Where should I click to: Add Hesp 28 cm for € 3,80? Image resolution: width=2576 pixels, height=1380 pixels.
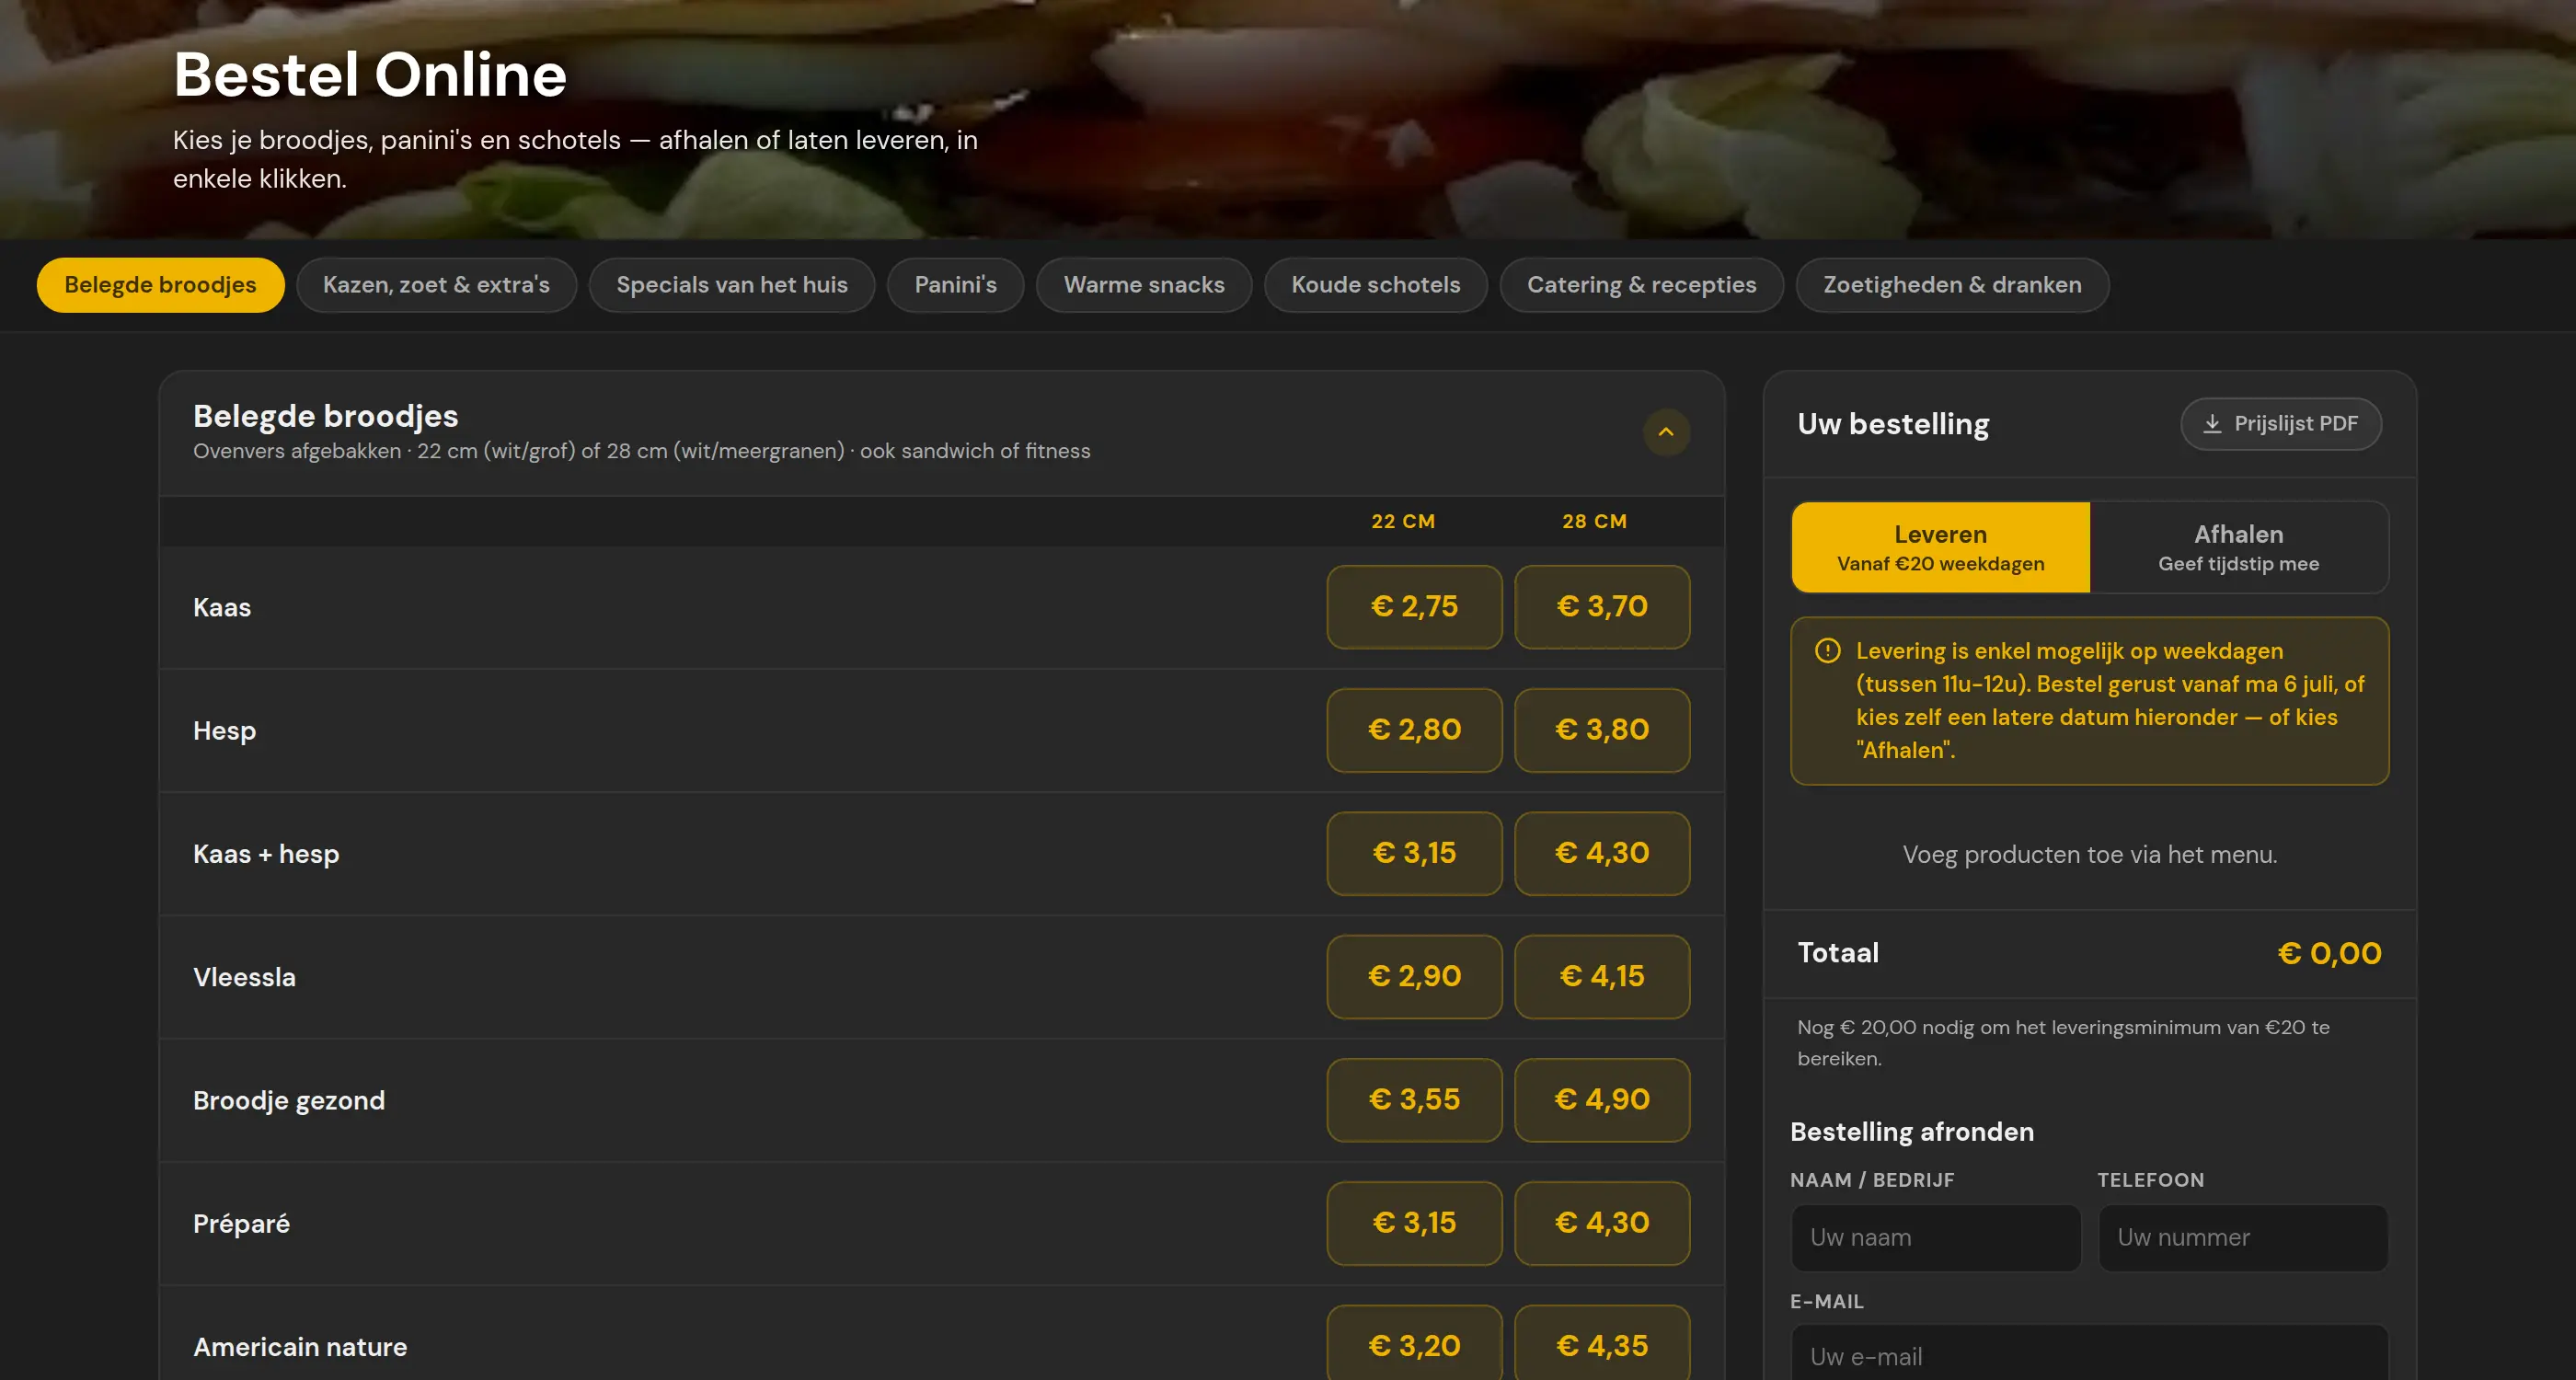[1602, 730]
